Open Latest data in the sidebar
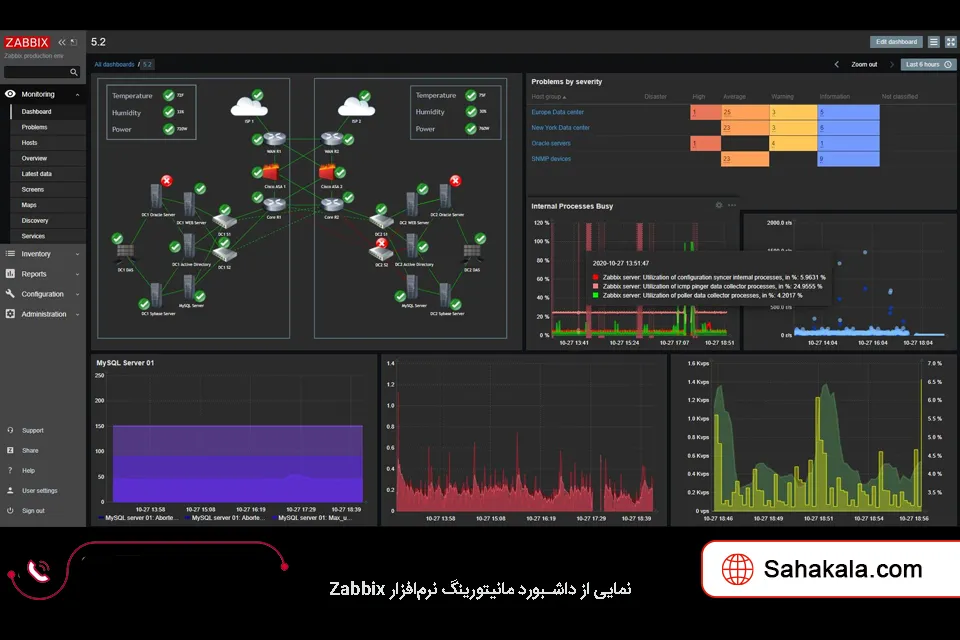 coord(37,174)
